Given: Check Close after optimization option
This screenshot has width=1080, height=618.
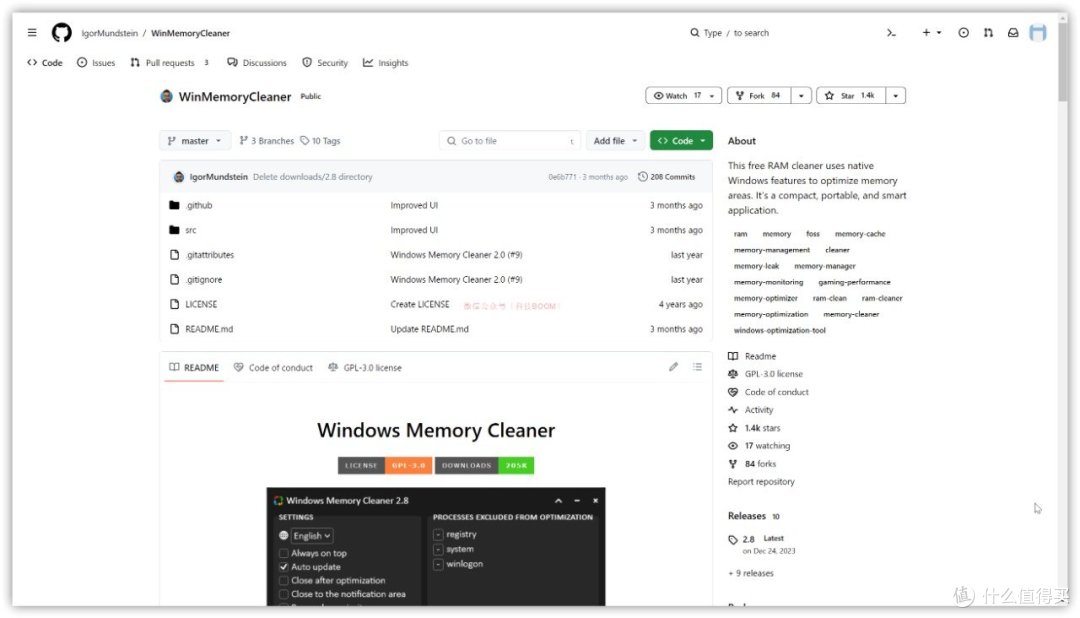Looking at the screenshot, I should coord(285,579).
